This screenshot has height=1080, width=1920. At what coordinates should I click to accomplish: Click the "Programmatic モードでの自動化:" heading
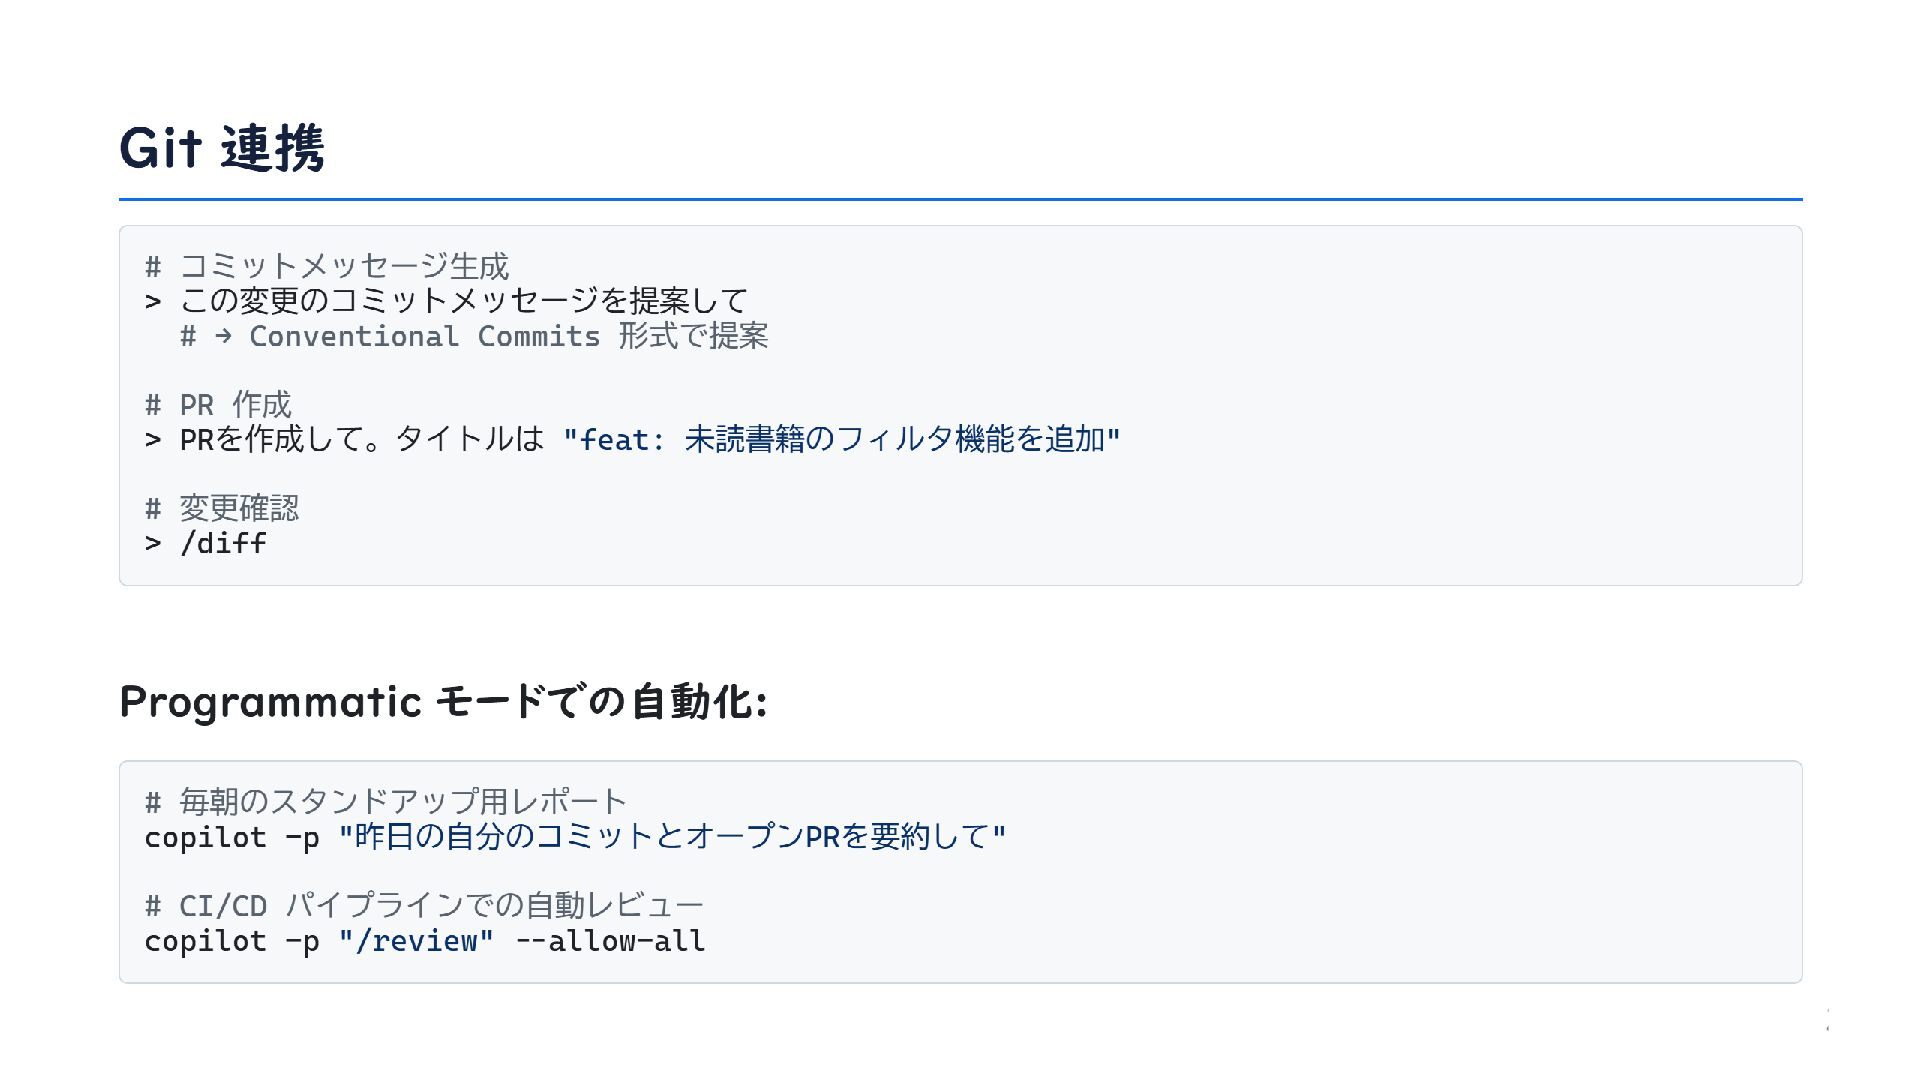tap(443, 701)
